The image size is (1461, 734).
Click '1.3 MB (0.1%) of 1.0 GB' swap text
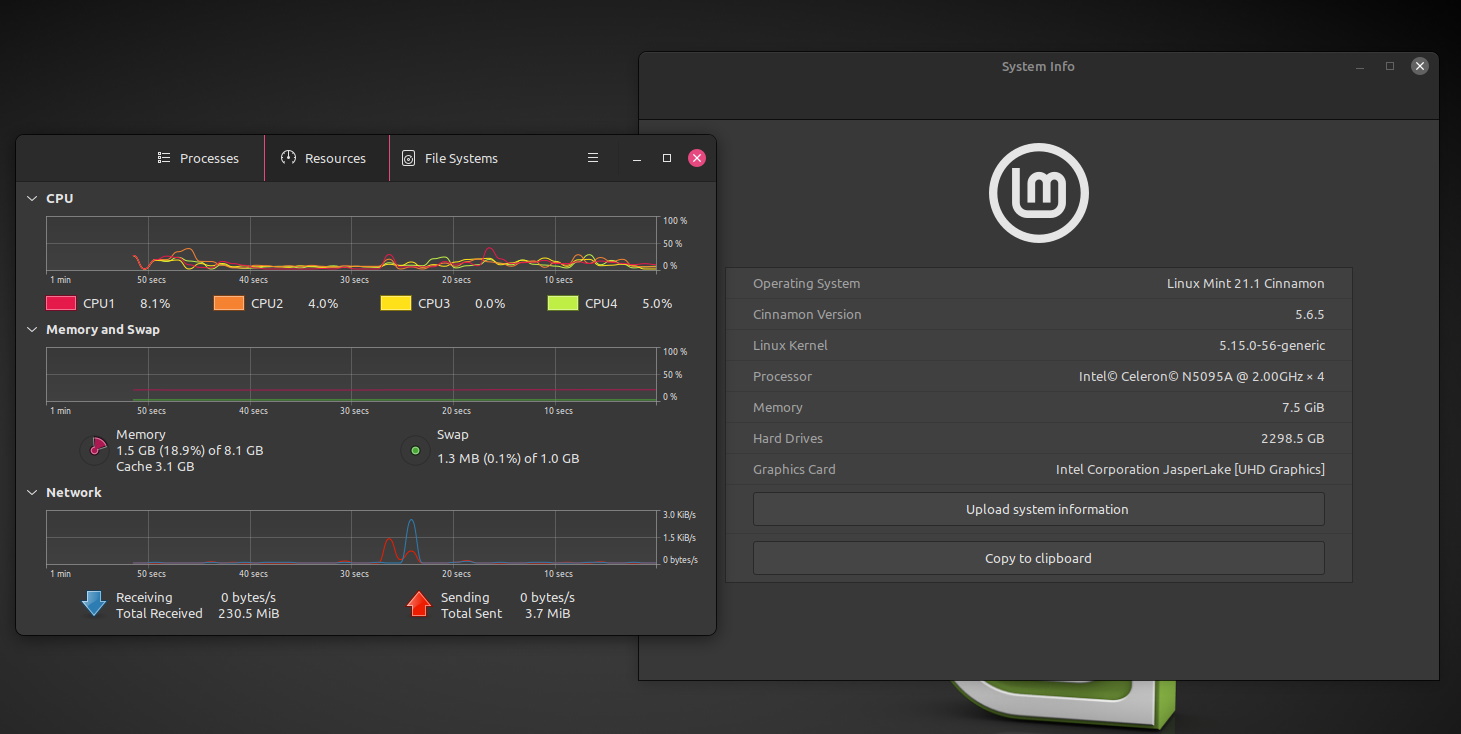(x=508, y=458)
